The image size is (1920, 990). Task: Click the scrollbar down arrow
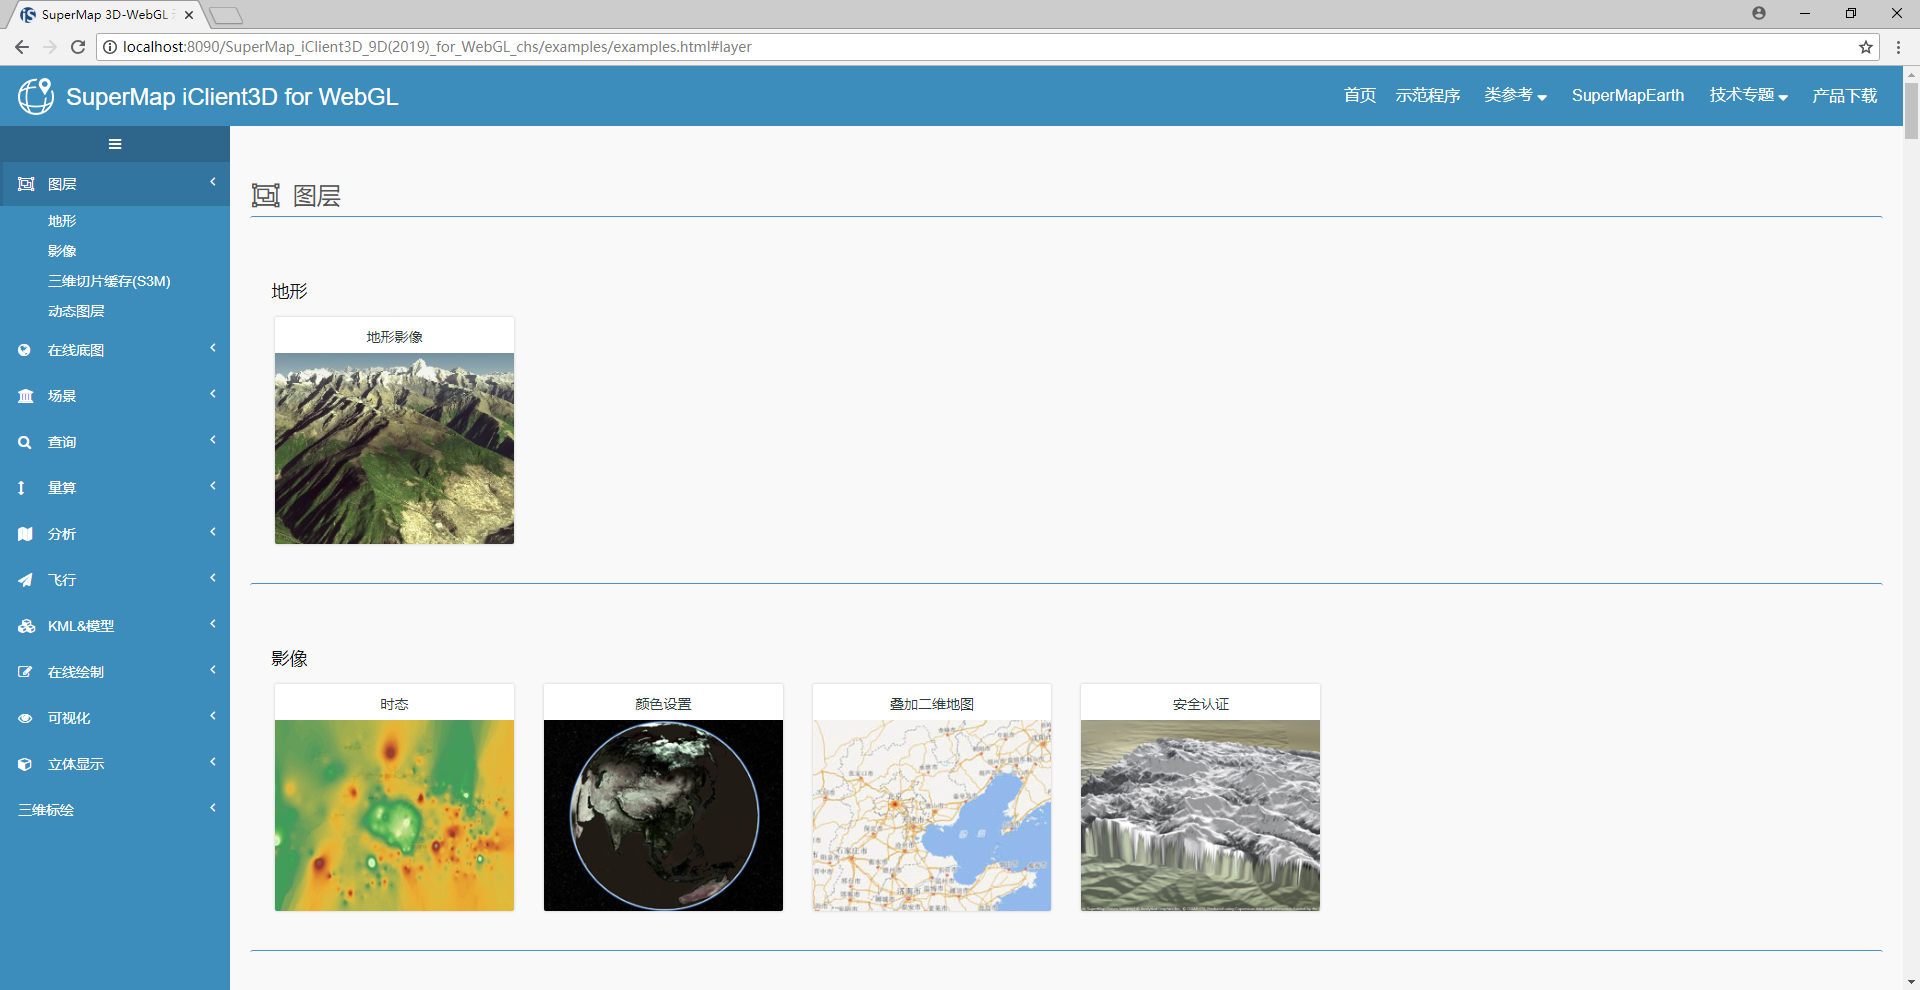pyautogui.click(x=1911, y=982)
